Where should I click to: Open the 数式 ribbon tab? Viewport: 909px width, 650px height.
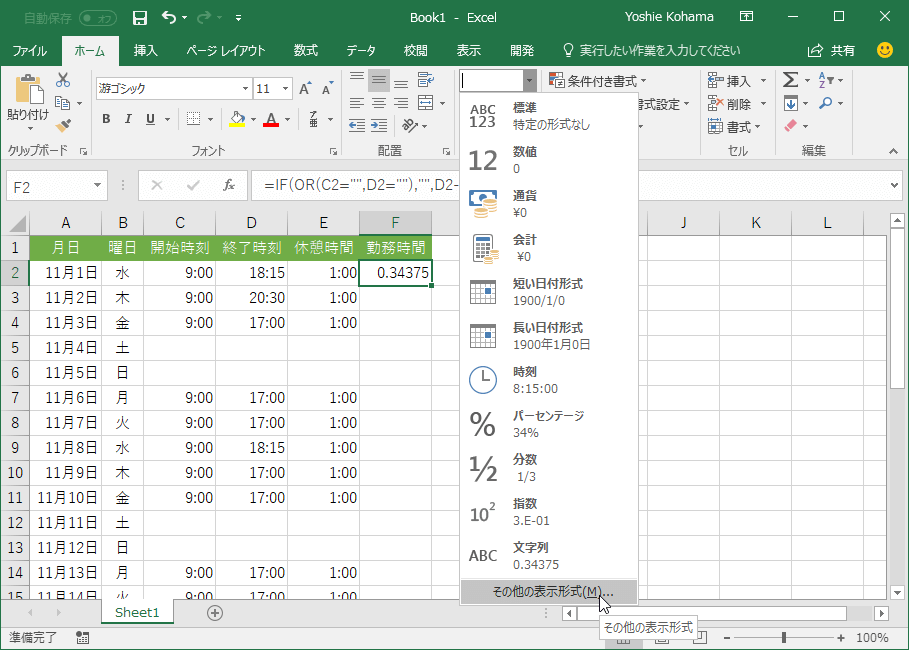pyautogui.click(x=305, y=50)
